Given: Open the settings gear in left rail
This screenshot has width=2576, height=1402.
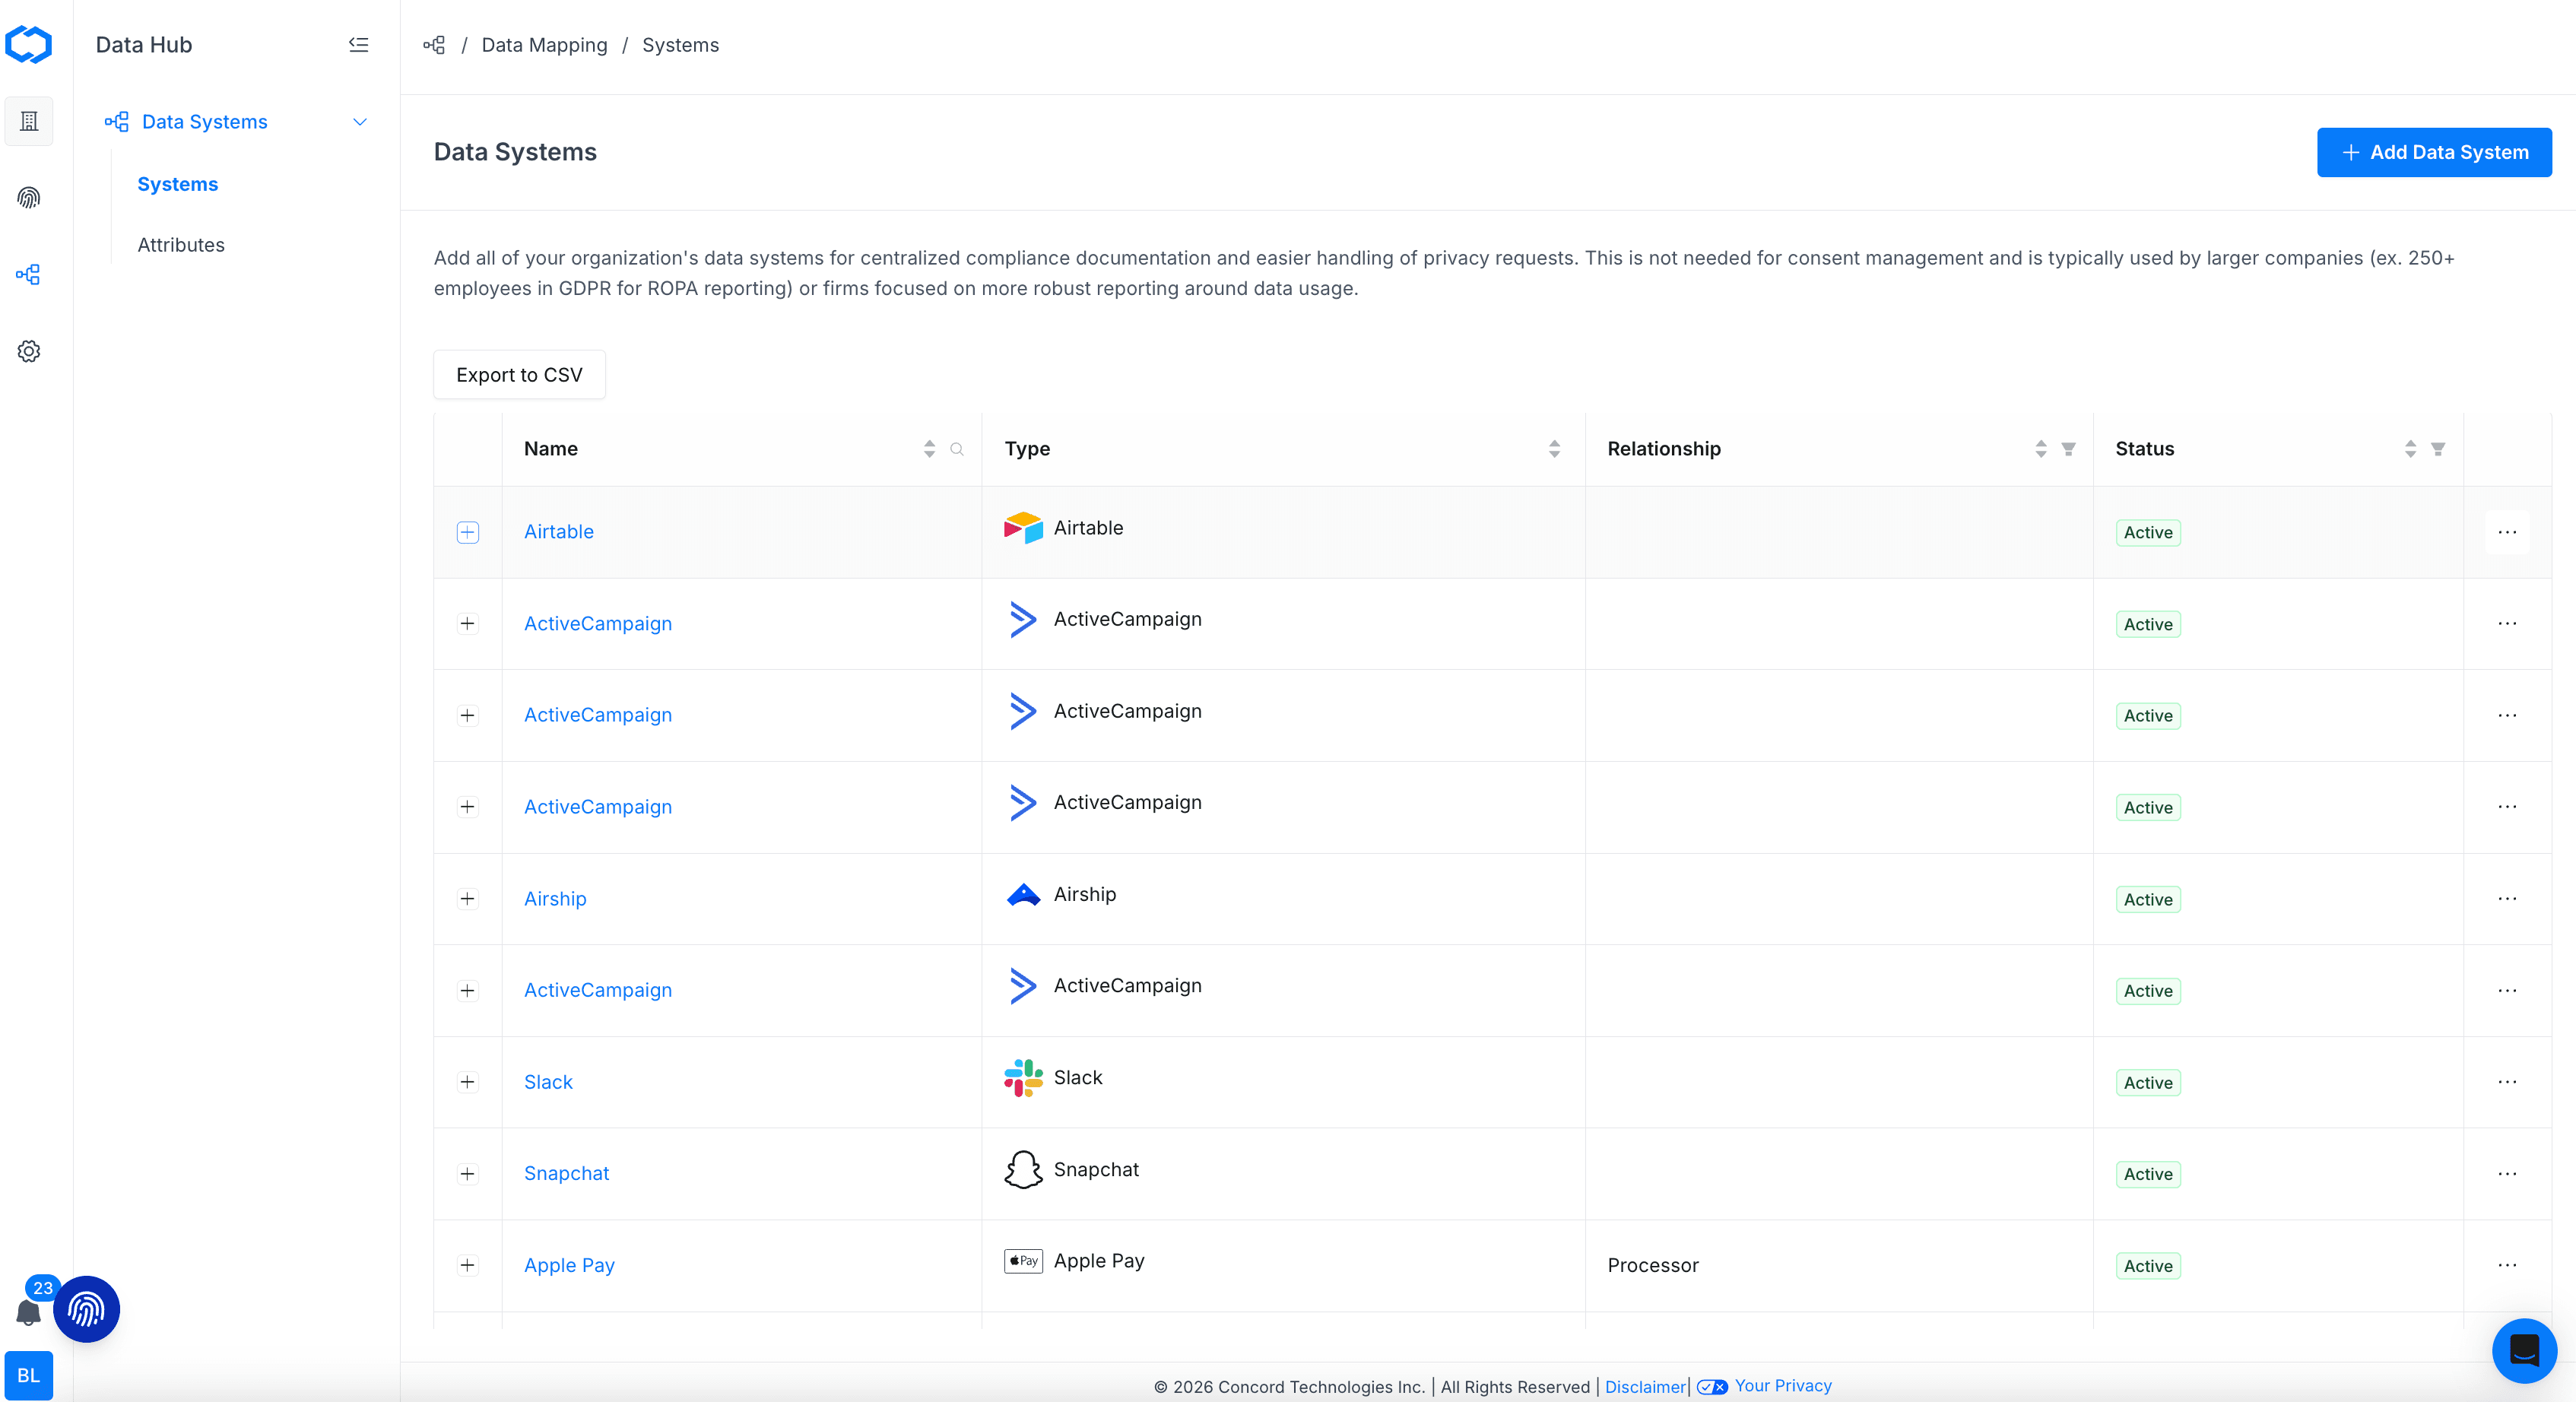Looking at the screenshot, I should tap(29, 351).
